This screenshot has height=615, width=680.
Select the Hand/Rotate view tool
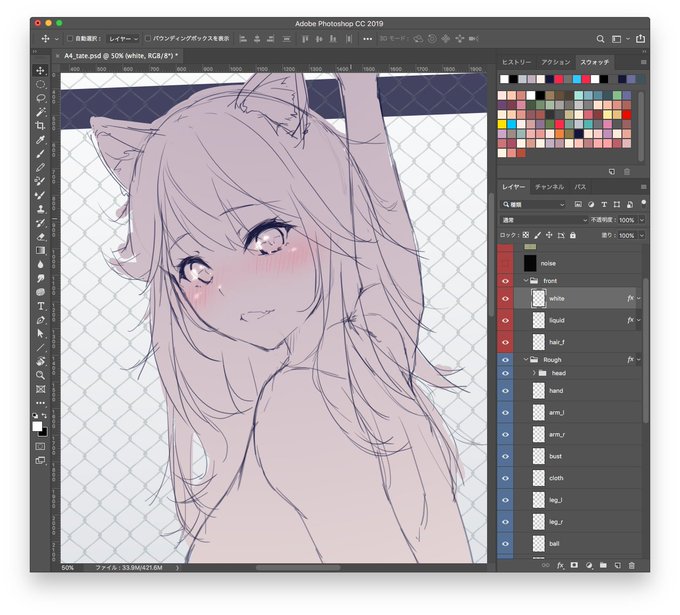pos(40,361)
